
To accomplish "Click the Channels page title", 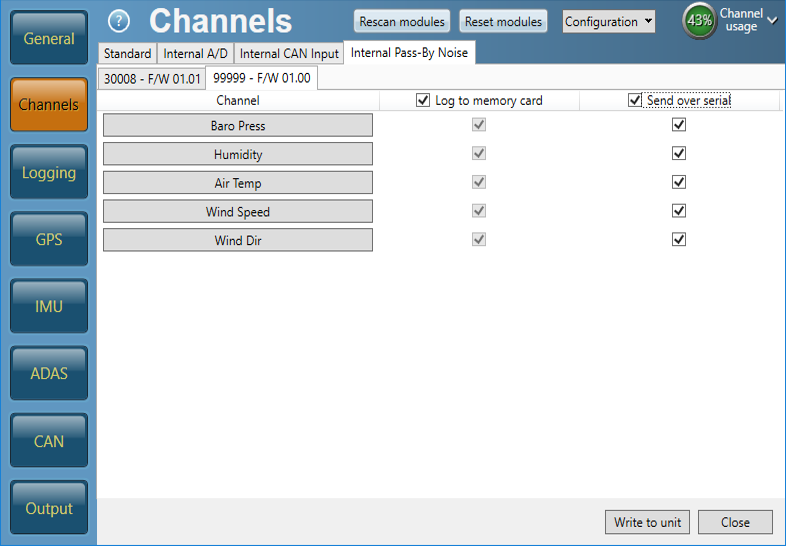I will pos(221,21).
